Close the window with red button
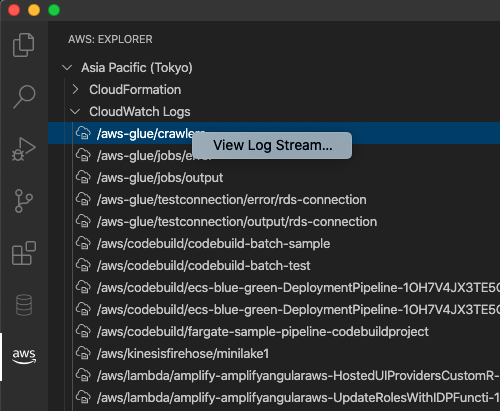 (x=14, y=10)
